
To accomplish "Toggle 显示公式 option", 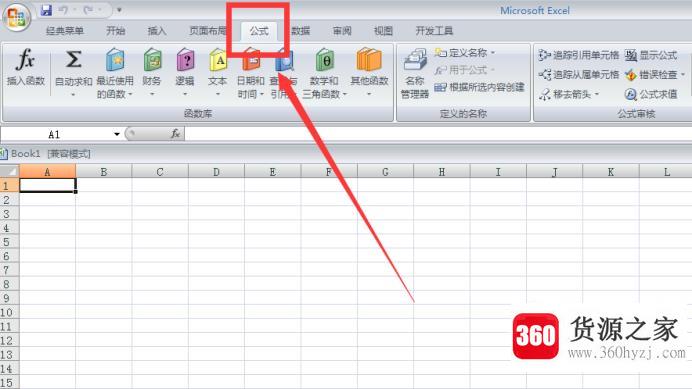I will 651,55.
